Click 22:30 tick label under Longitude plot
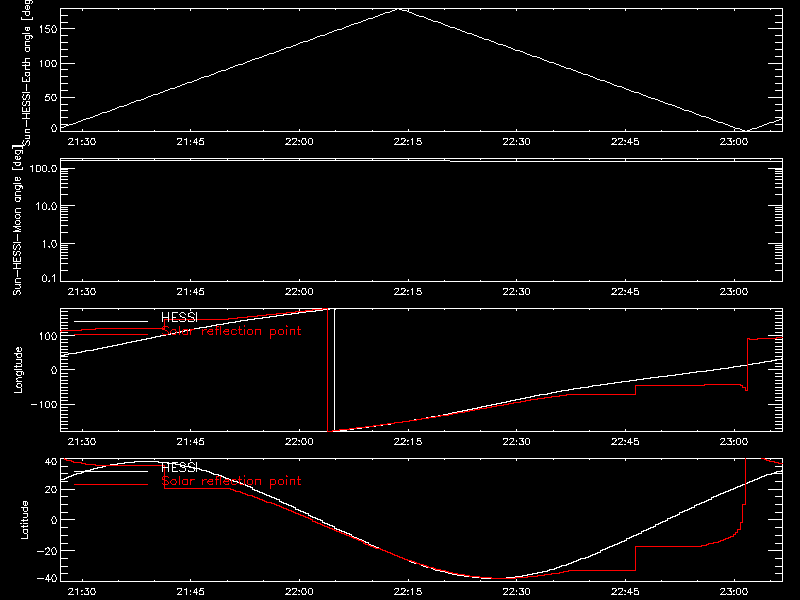The width and height of the screenshot is (800, 600). pos(516,441)
